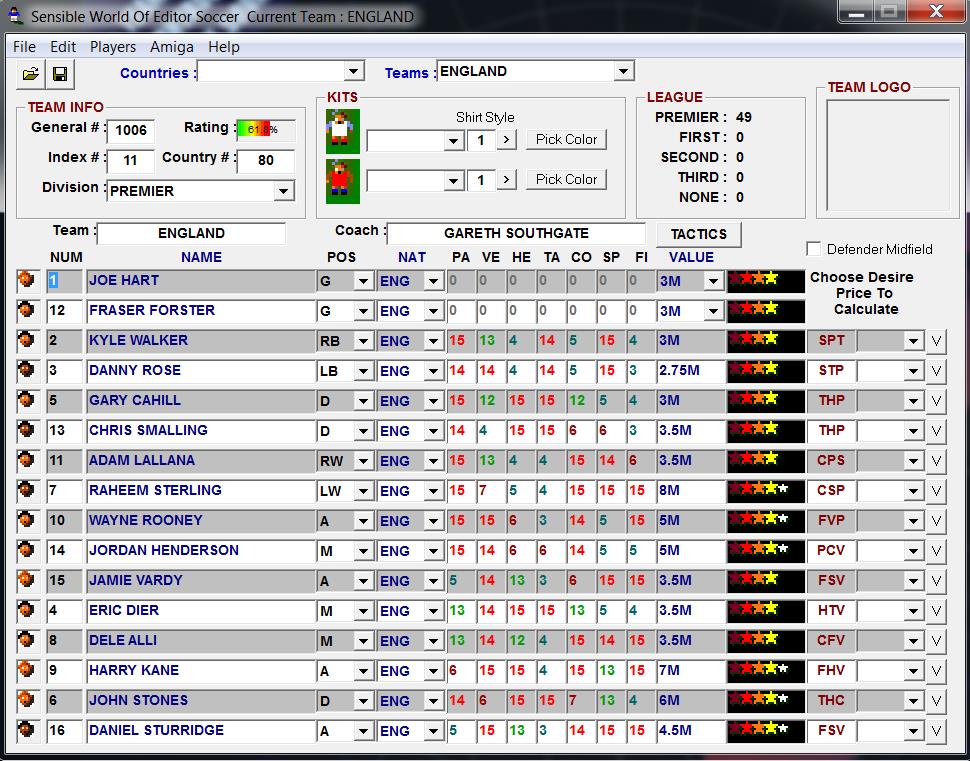Open the Amiga menu
Screen dimensions: 970x761
pyautogui.click(x=172, y=47)
